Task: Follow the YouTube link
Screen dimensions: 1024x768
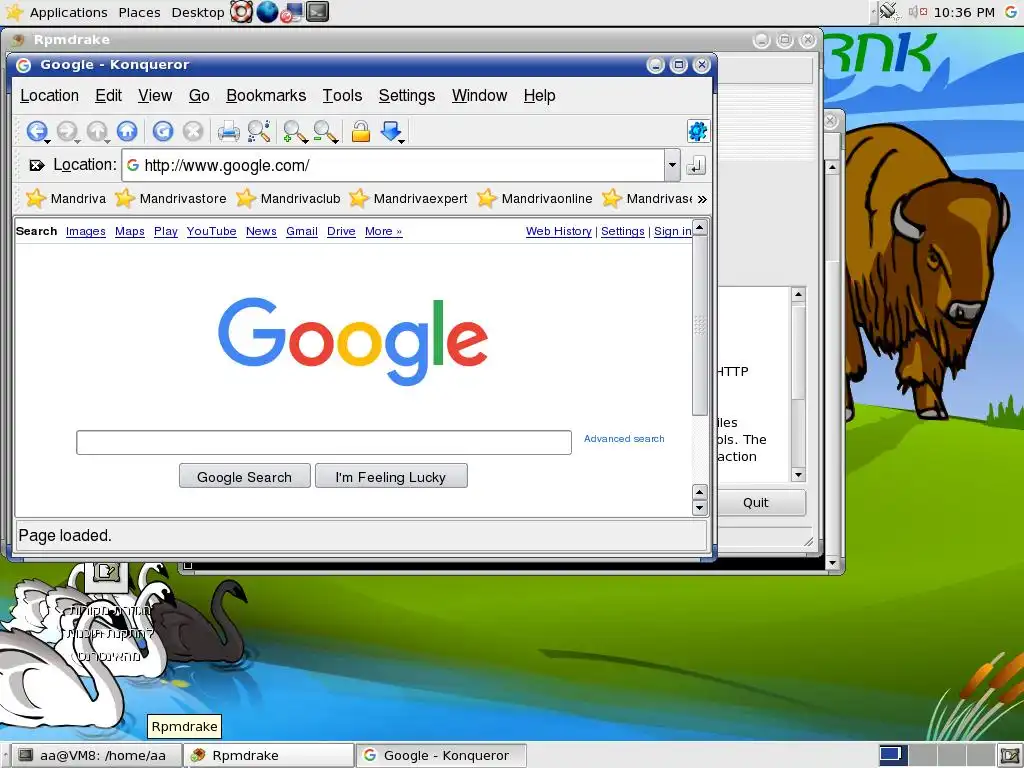Action: pyautogui.click(x=212, y=231)
